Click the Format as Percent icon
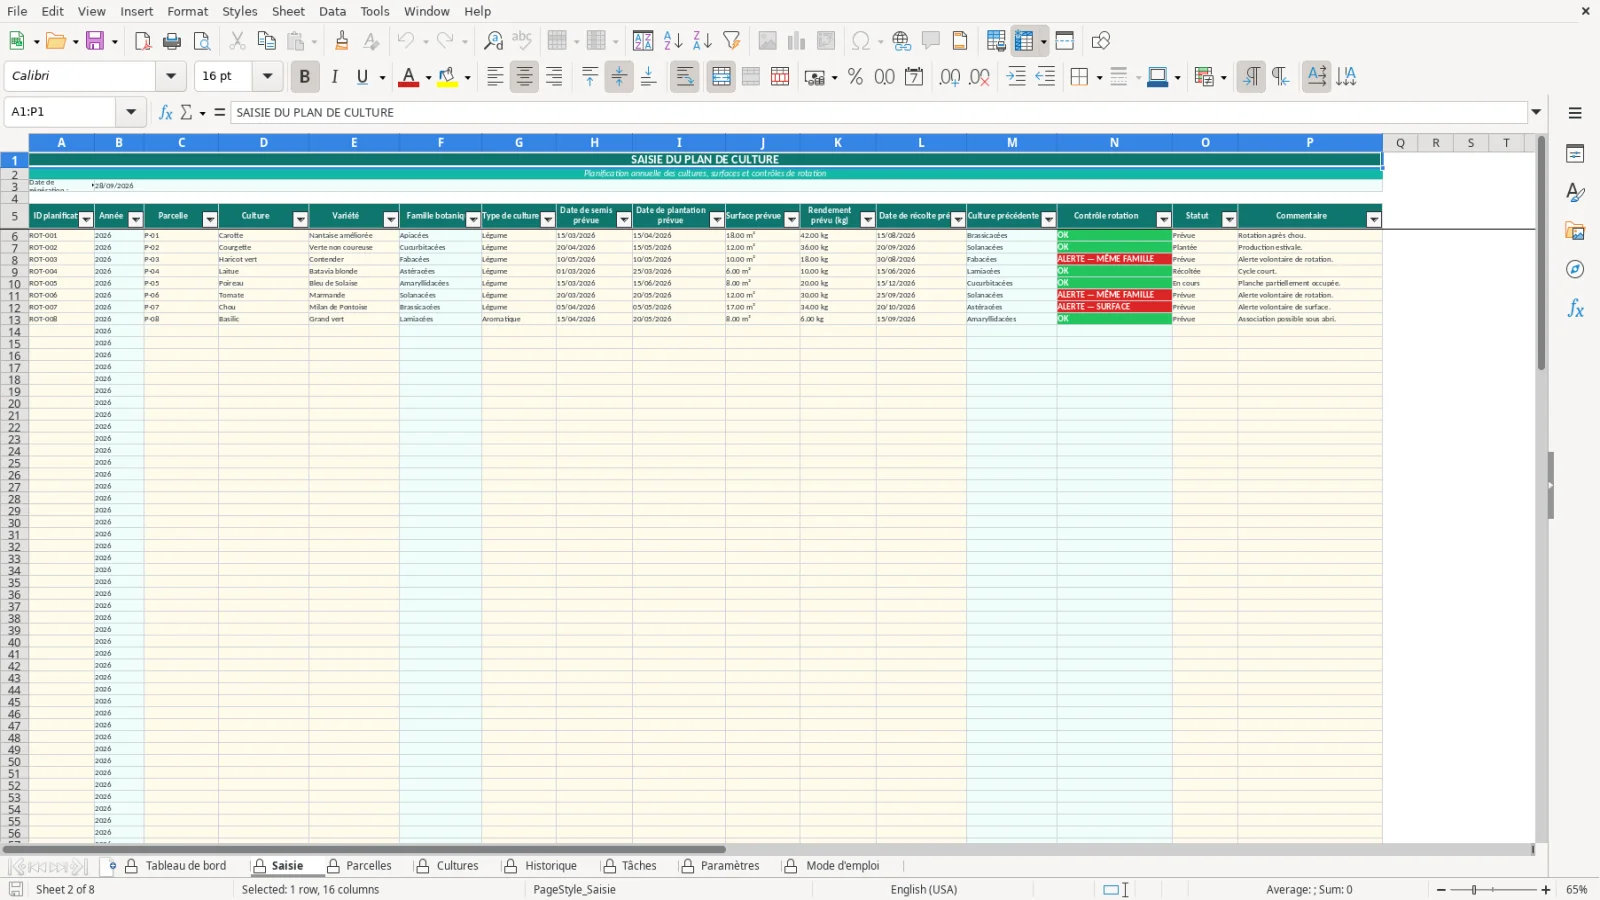Screen dimensions: 1600x900 855,76
